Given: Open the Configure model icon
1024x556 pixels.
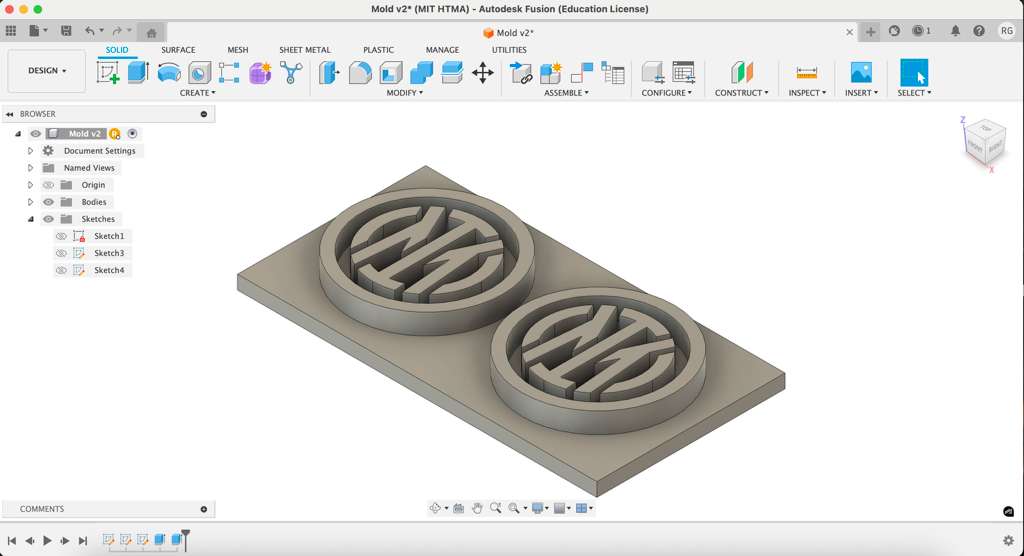Looking at the screenshot, I should pos(652,73).
